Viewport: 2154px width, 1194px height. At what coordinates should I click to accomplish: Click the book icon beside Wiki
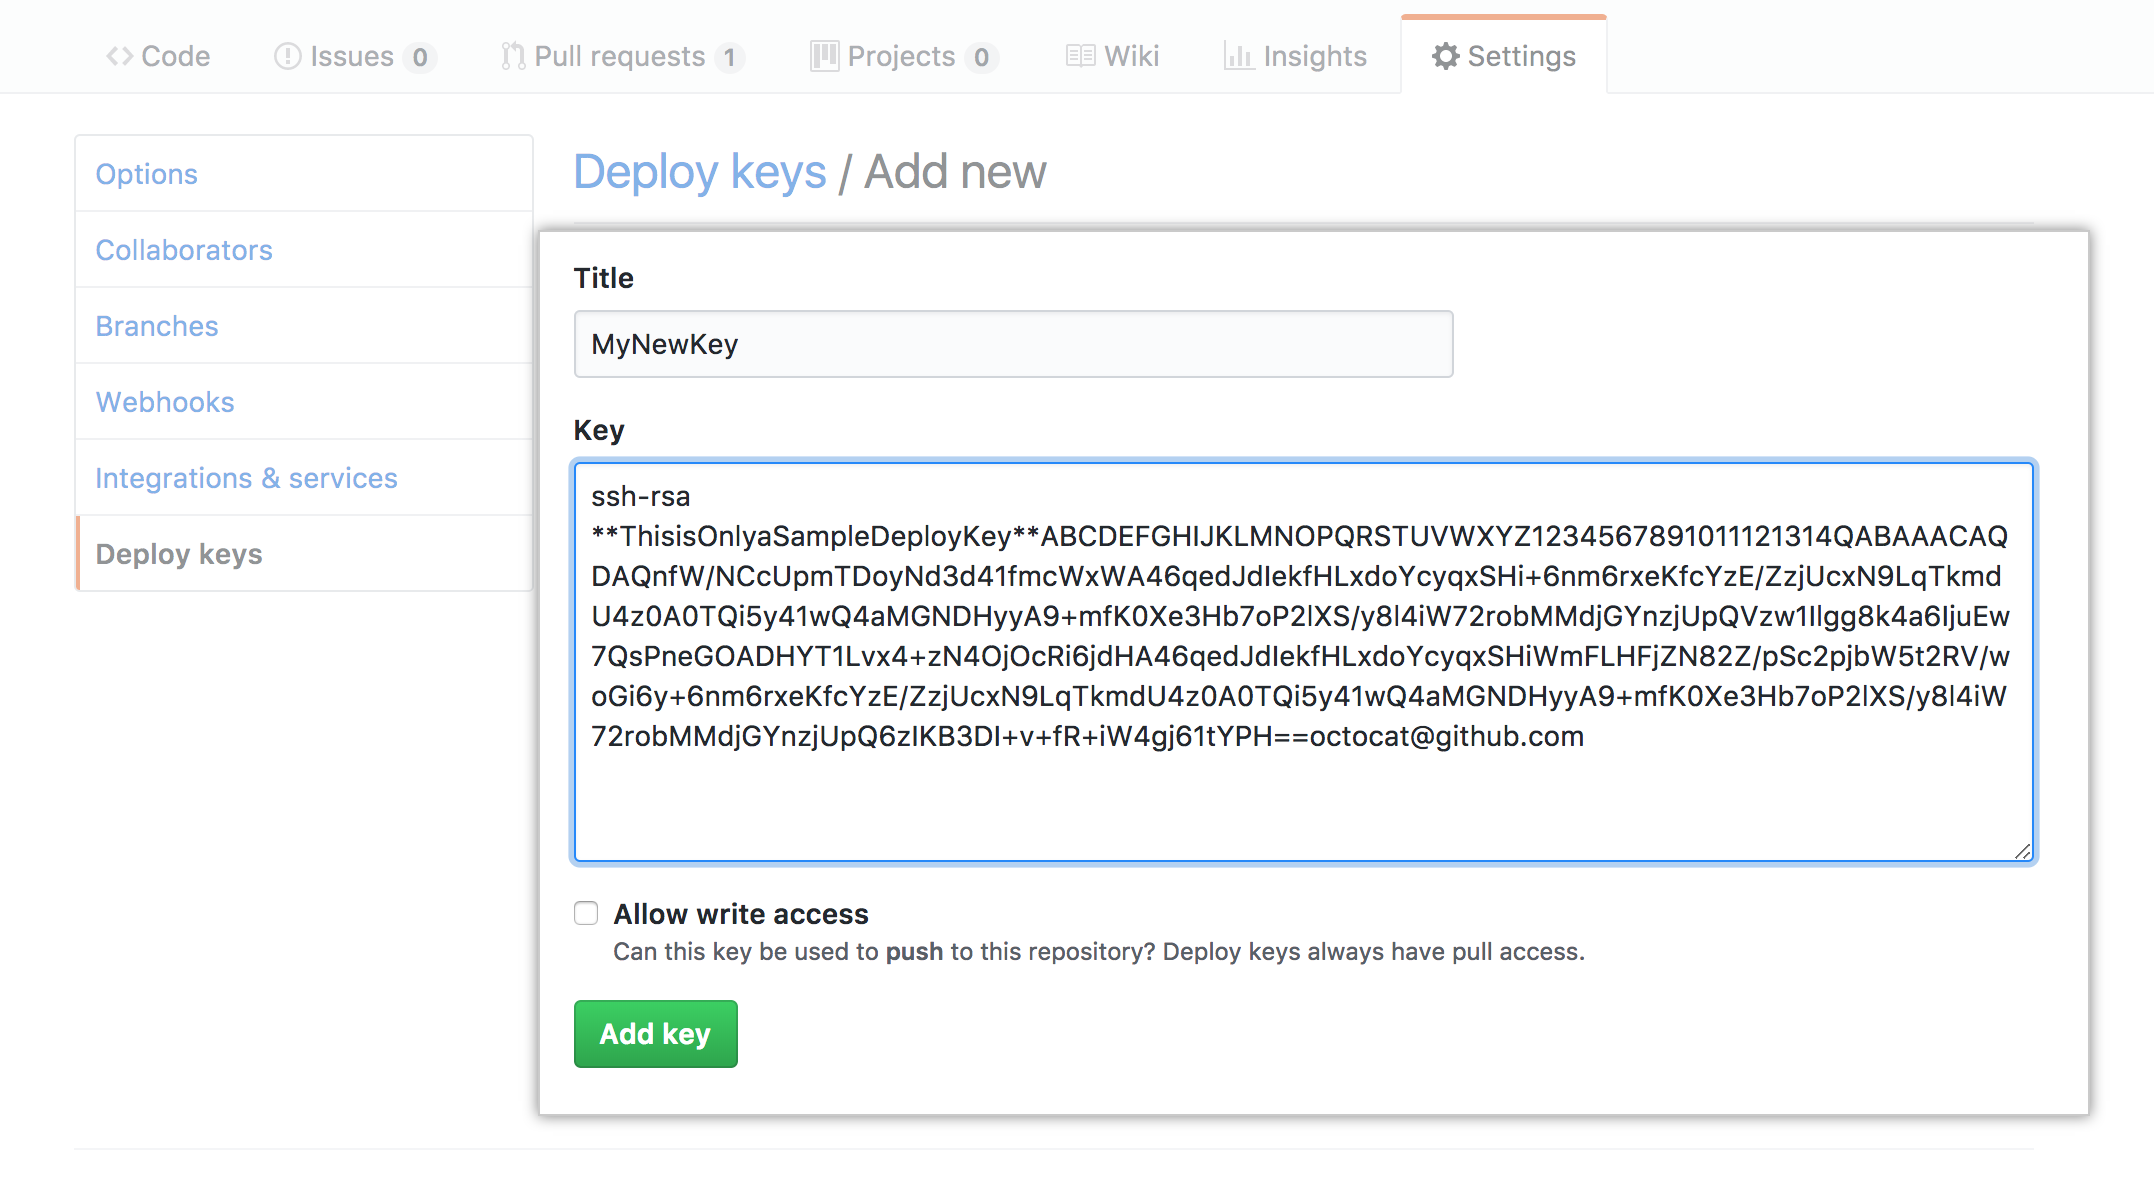click(x=1080, y=57)
